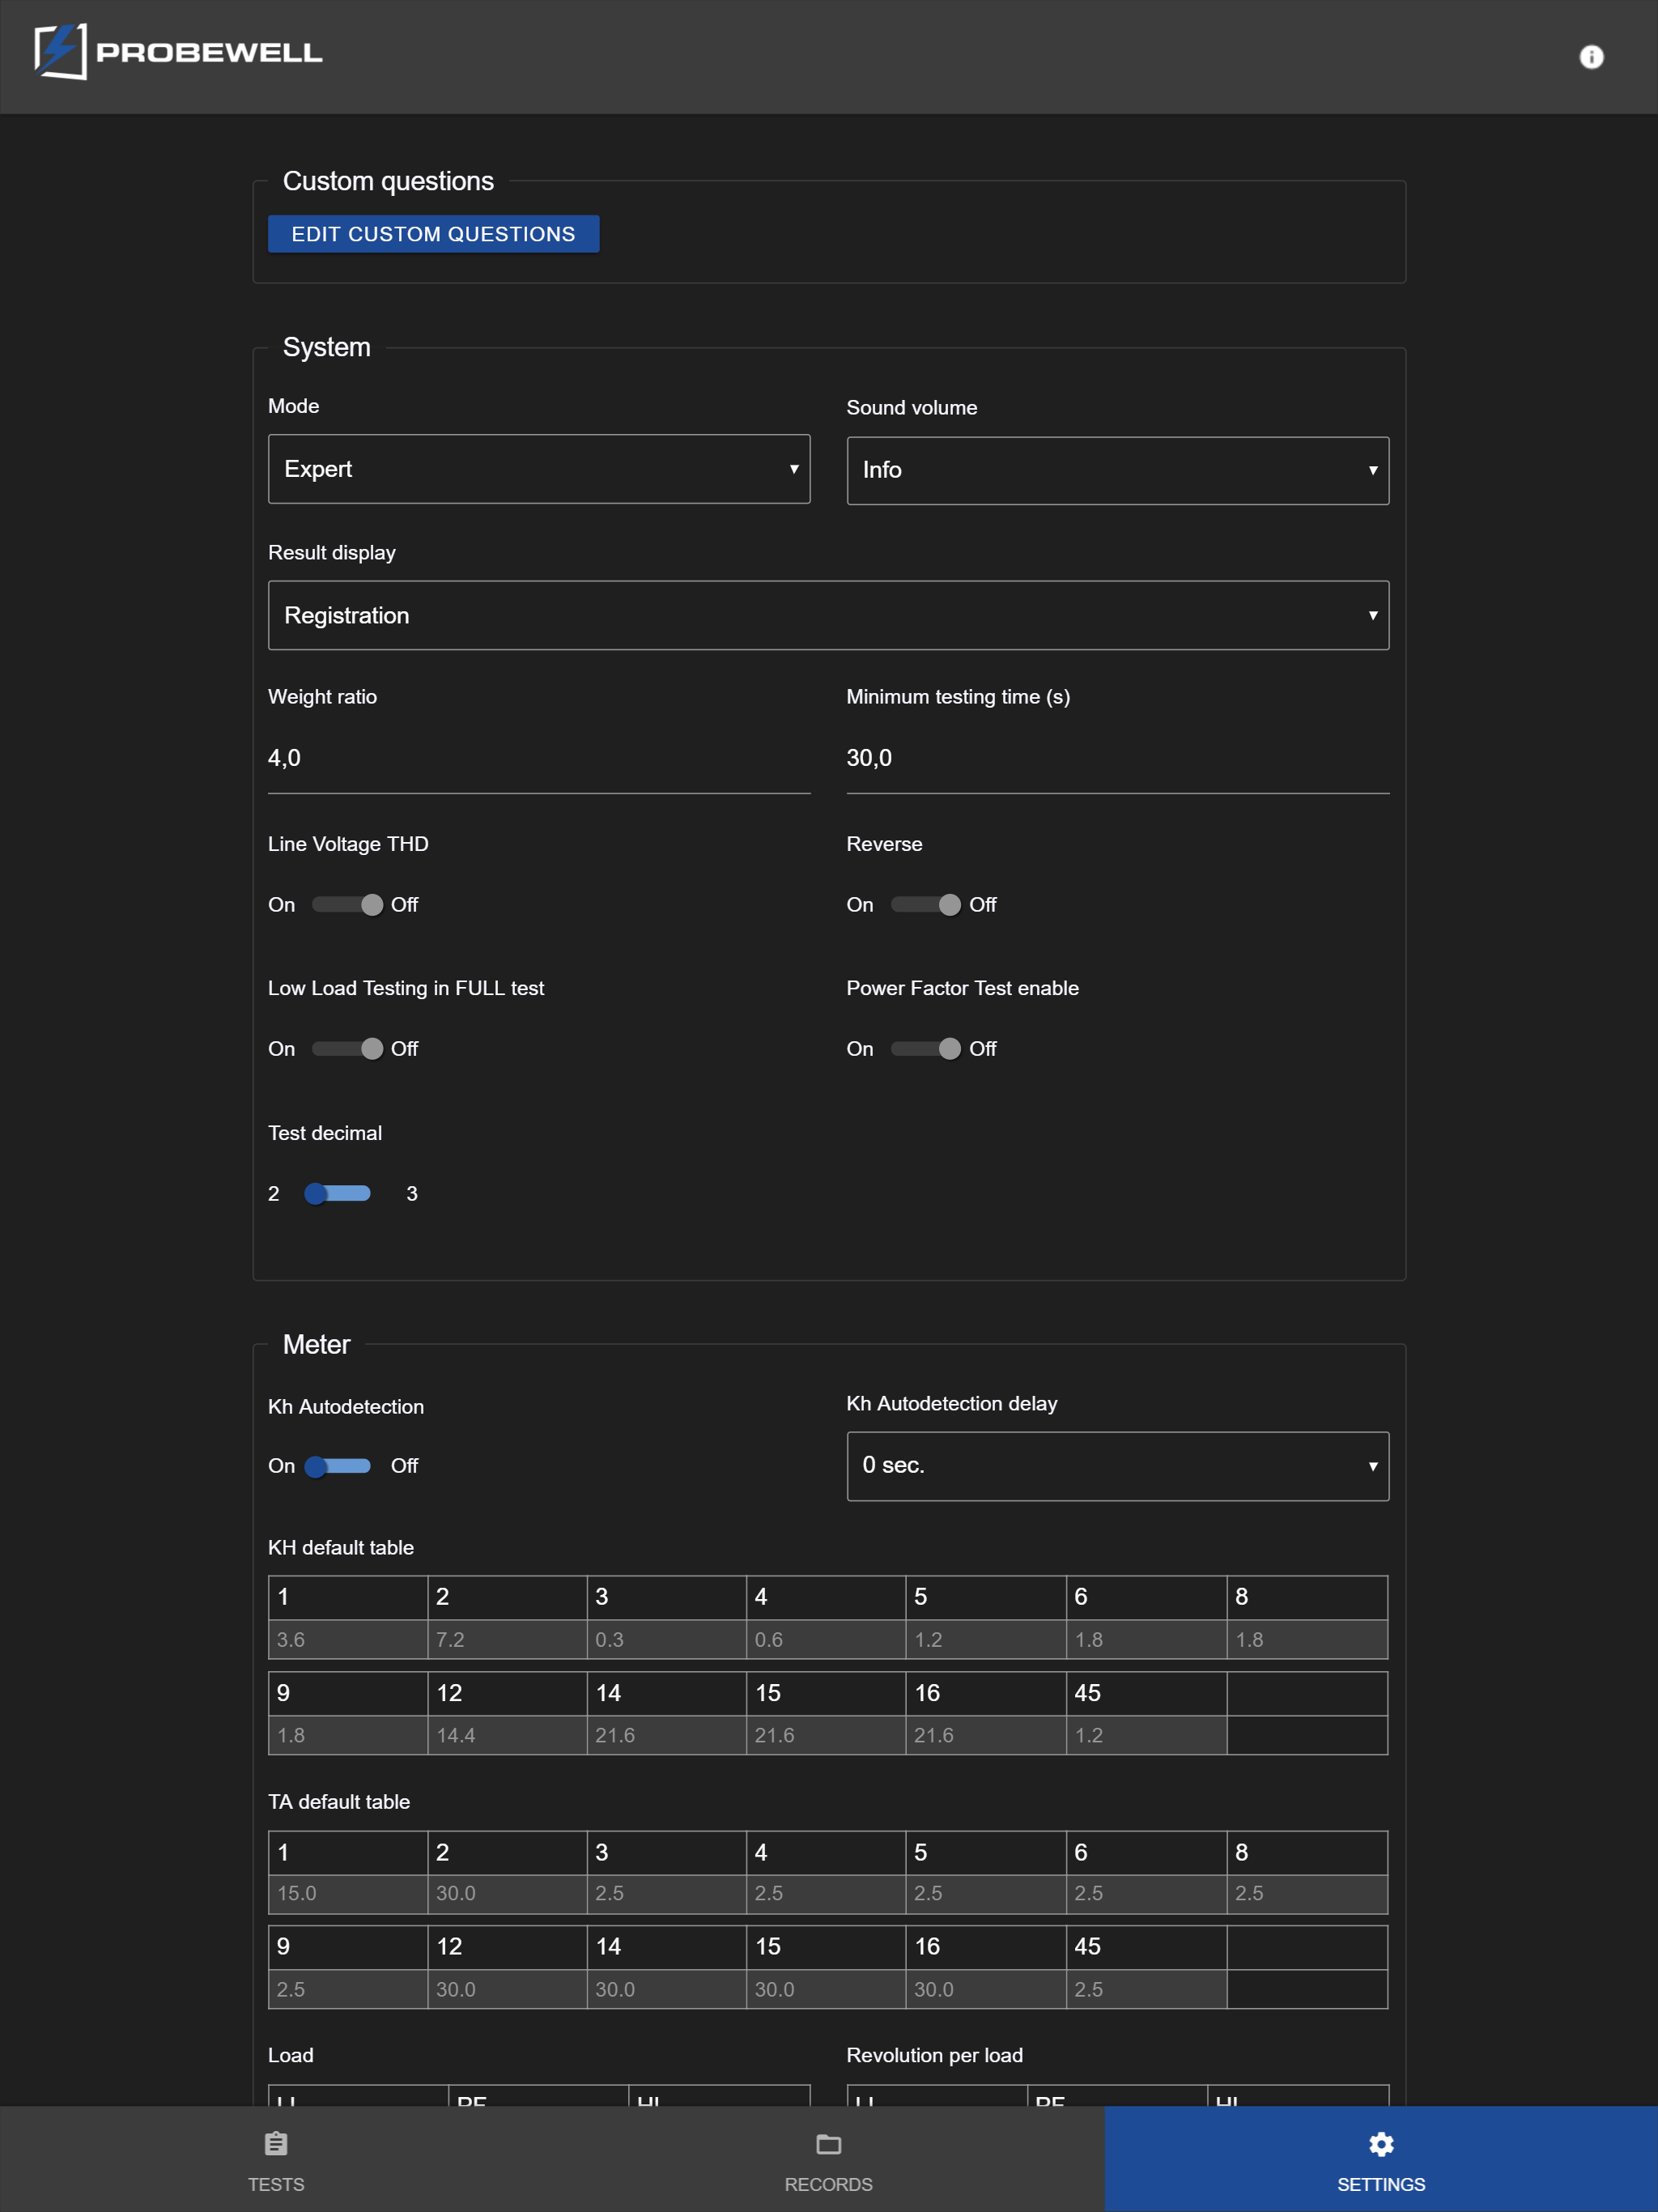Click KH table value 1.2 for form 45
This screenshot has width=1658, height=2212.
pos(1146,1735)
